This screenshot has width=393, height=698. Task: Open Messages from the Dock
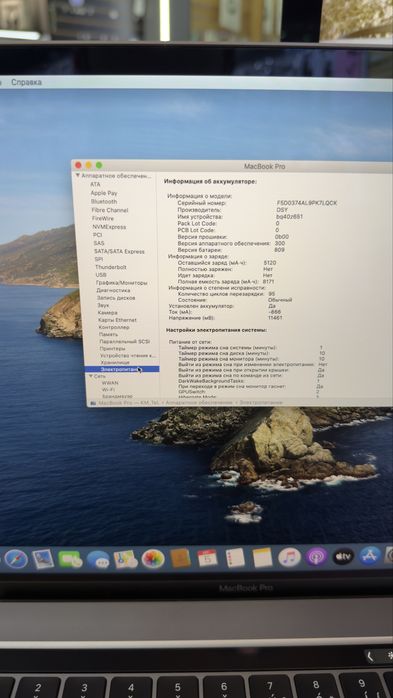point(98,560)
